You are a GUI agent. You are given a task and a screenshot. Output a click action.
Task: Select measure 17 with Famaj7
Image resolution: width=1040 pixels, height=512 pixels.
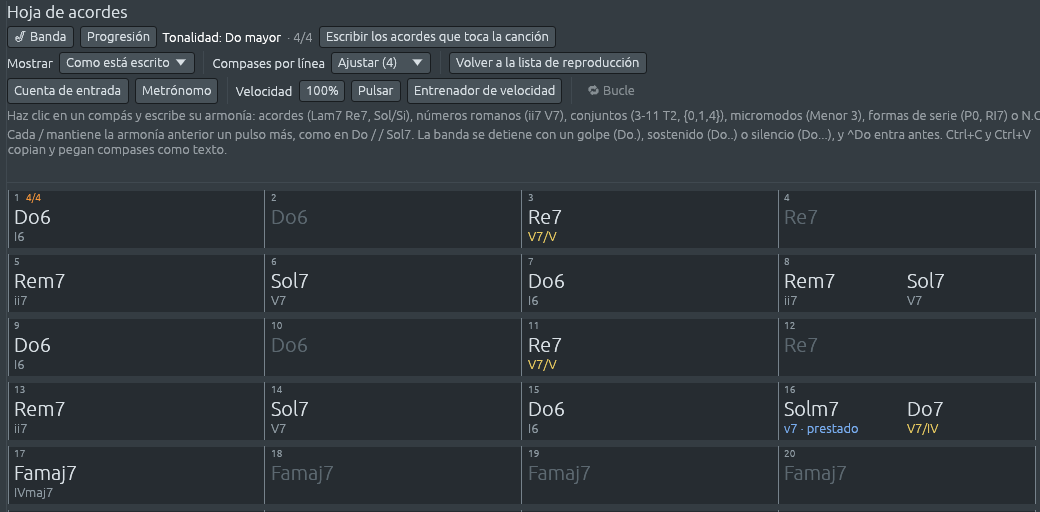[137, 475]
